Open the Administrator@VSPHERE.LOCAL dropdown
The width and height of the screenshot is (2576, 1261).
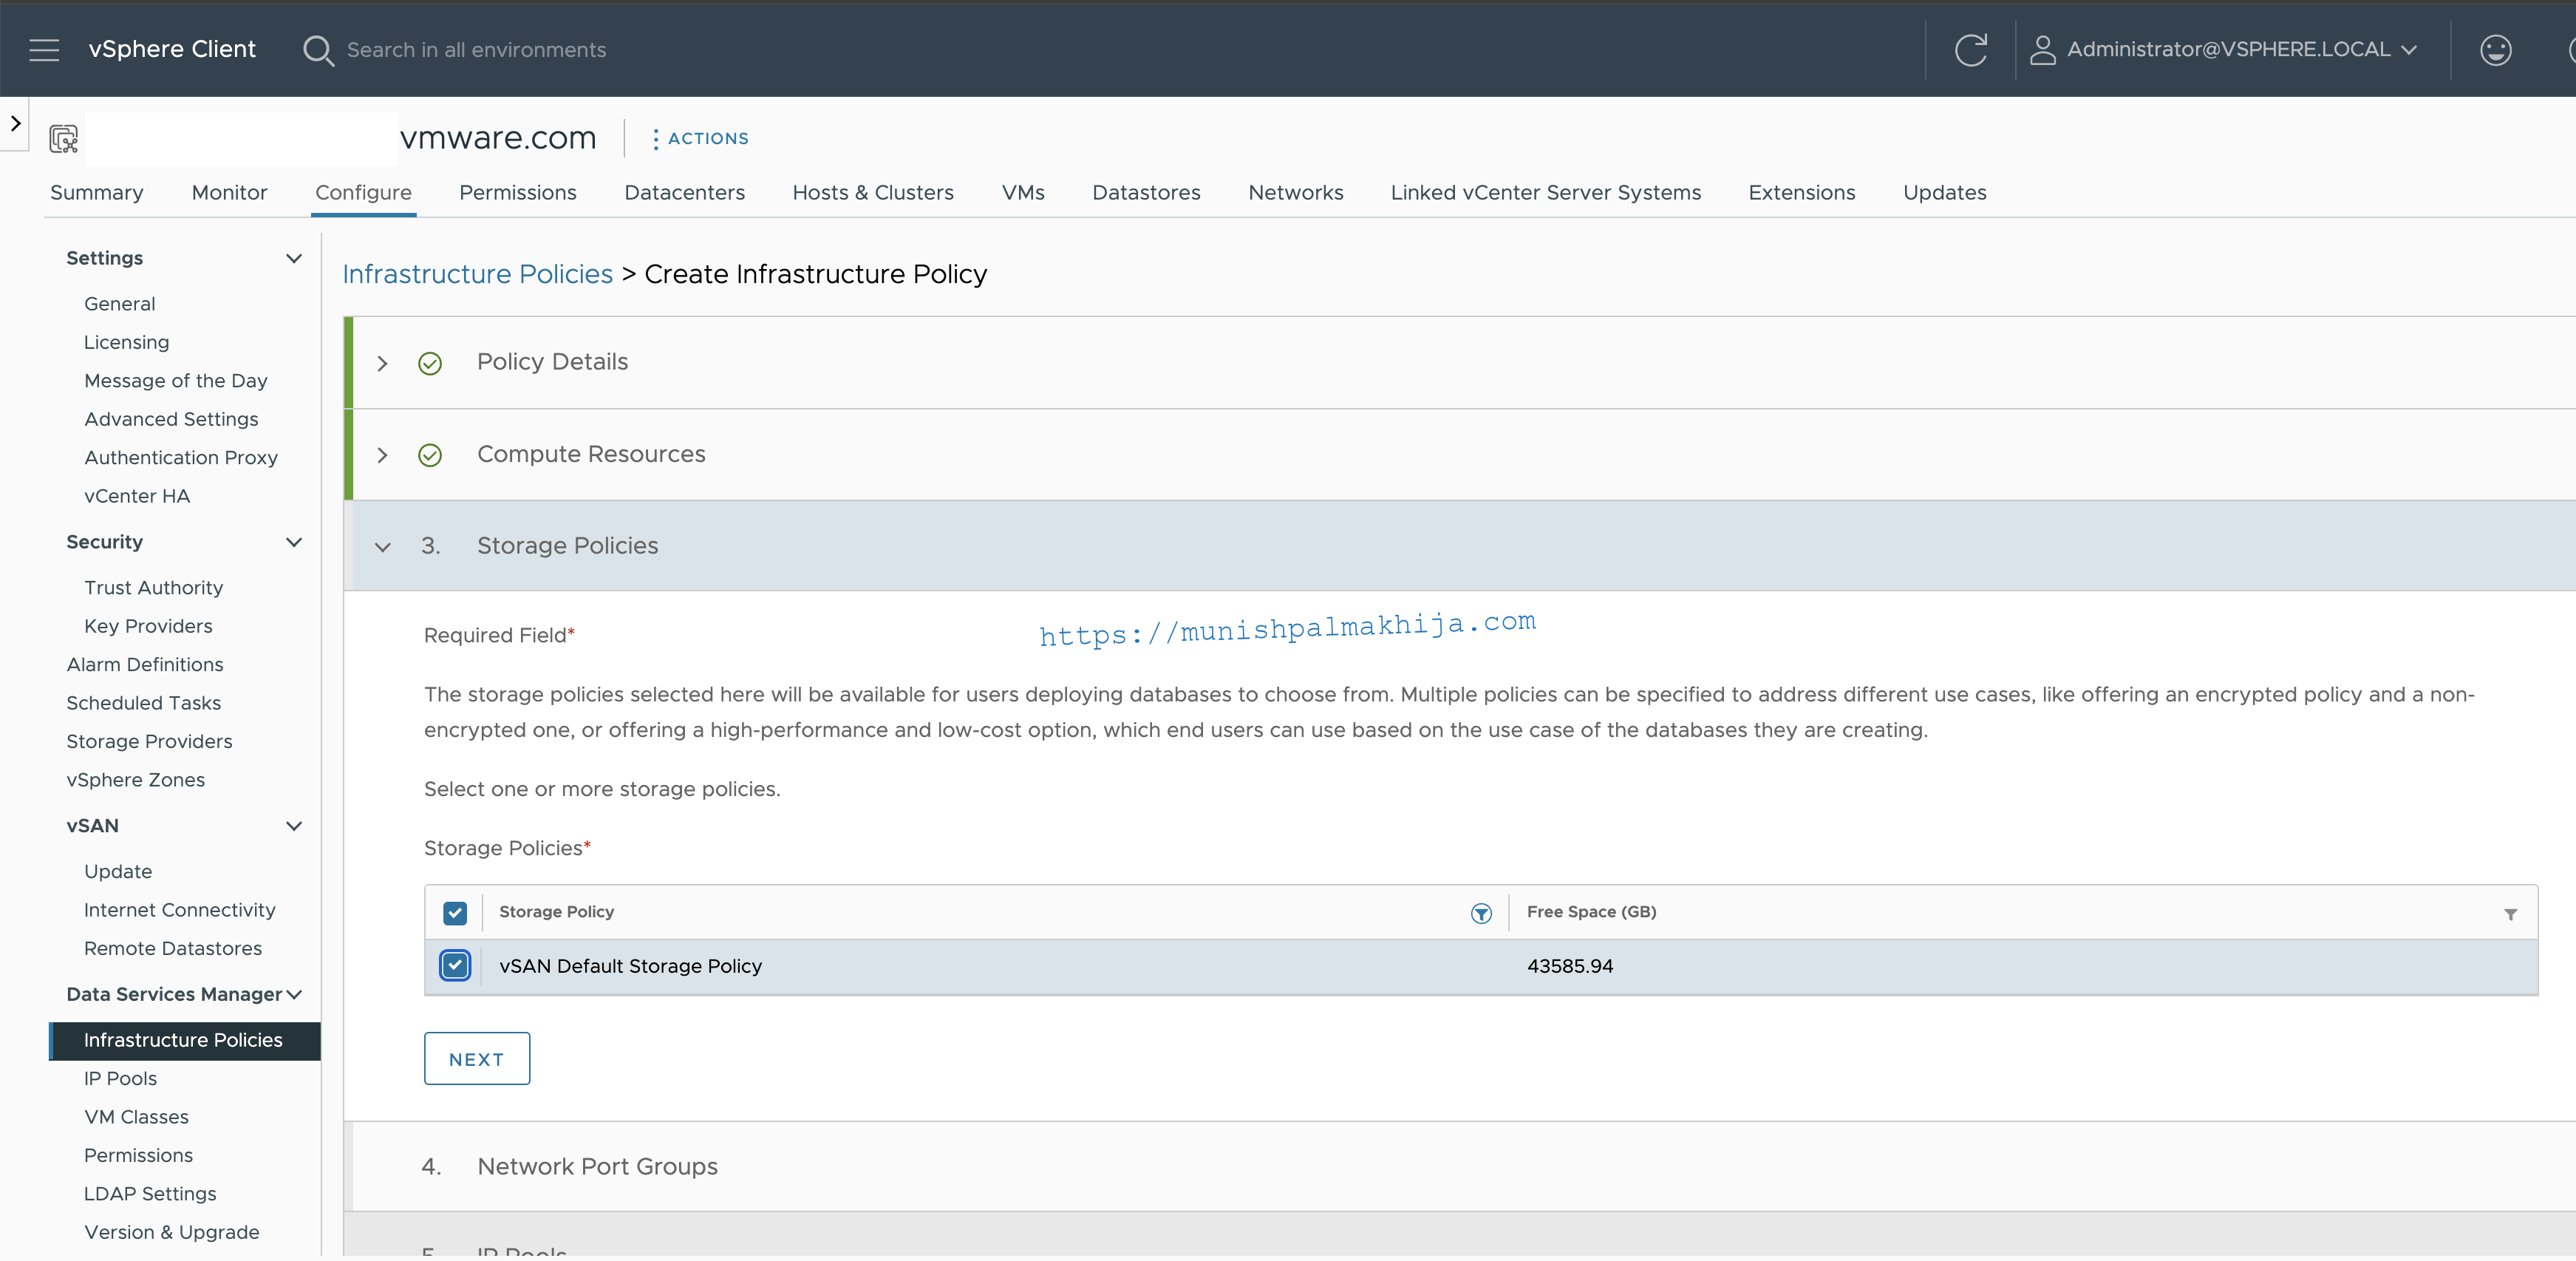(2241, 49)
